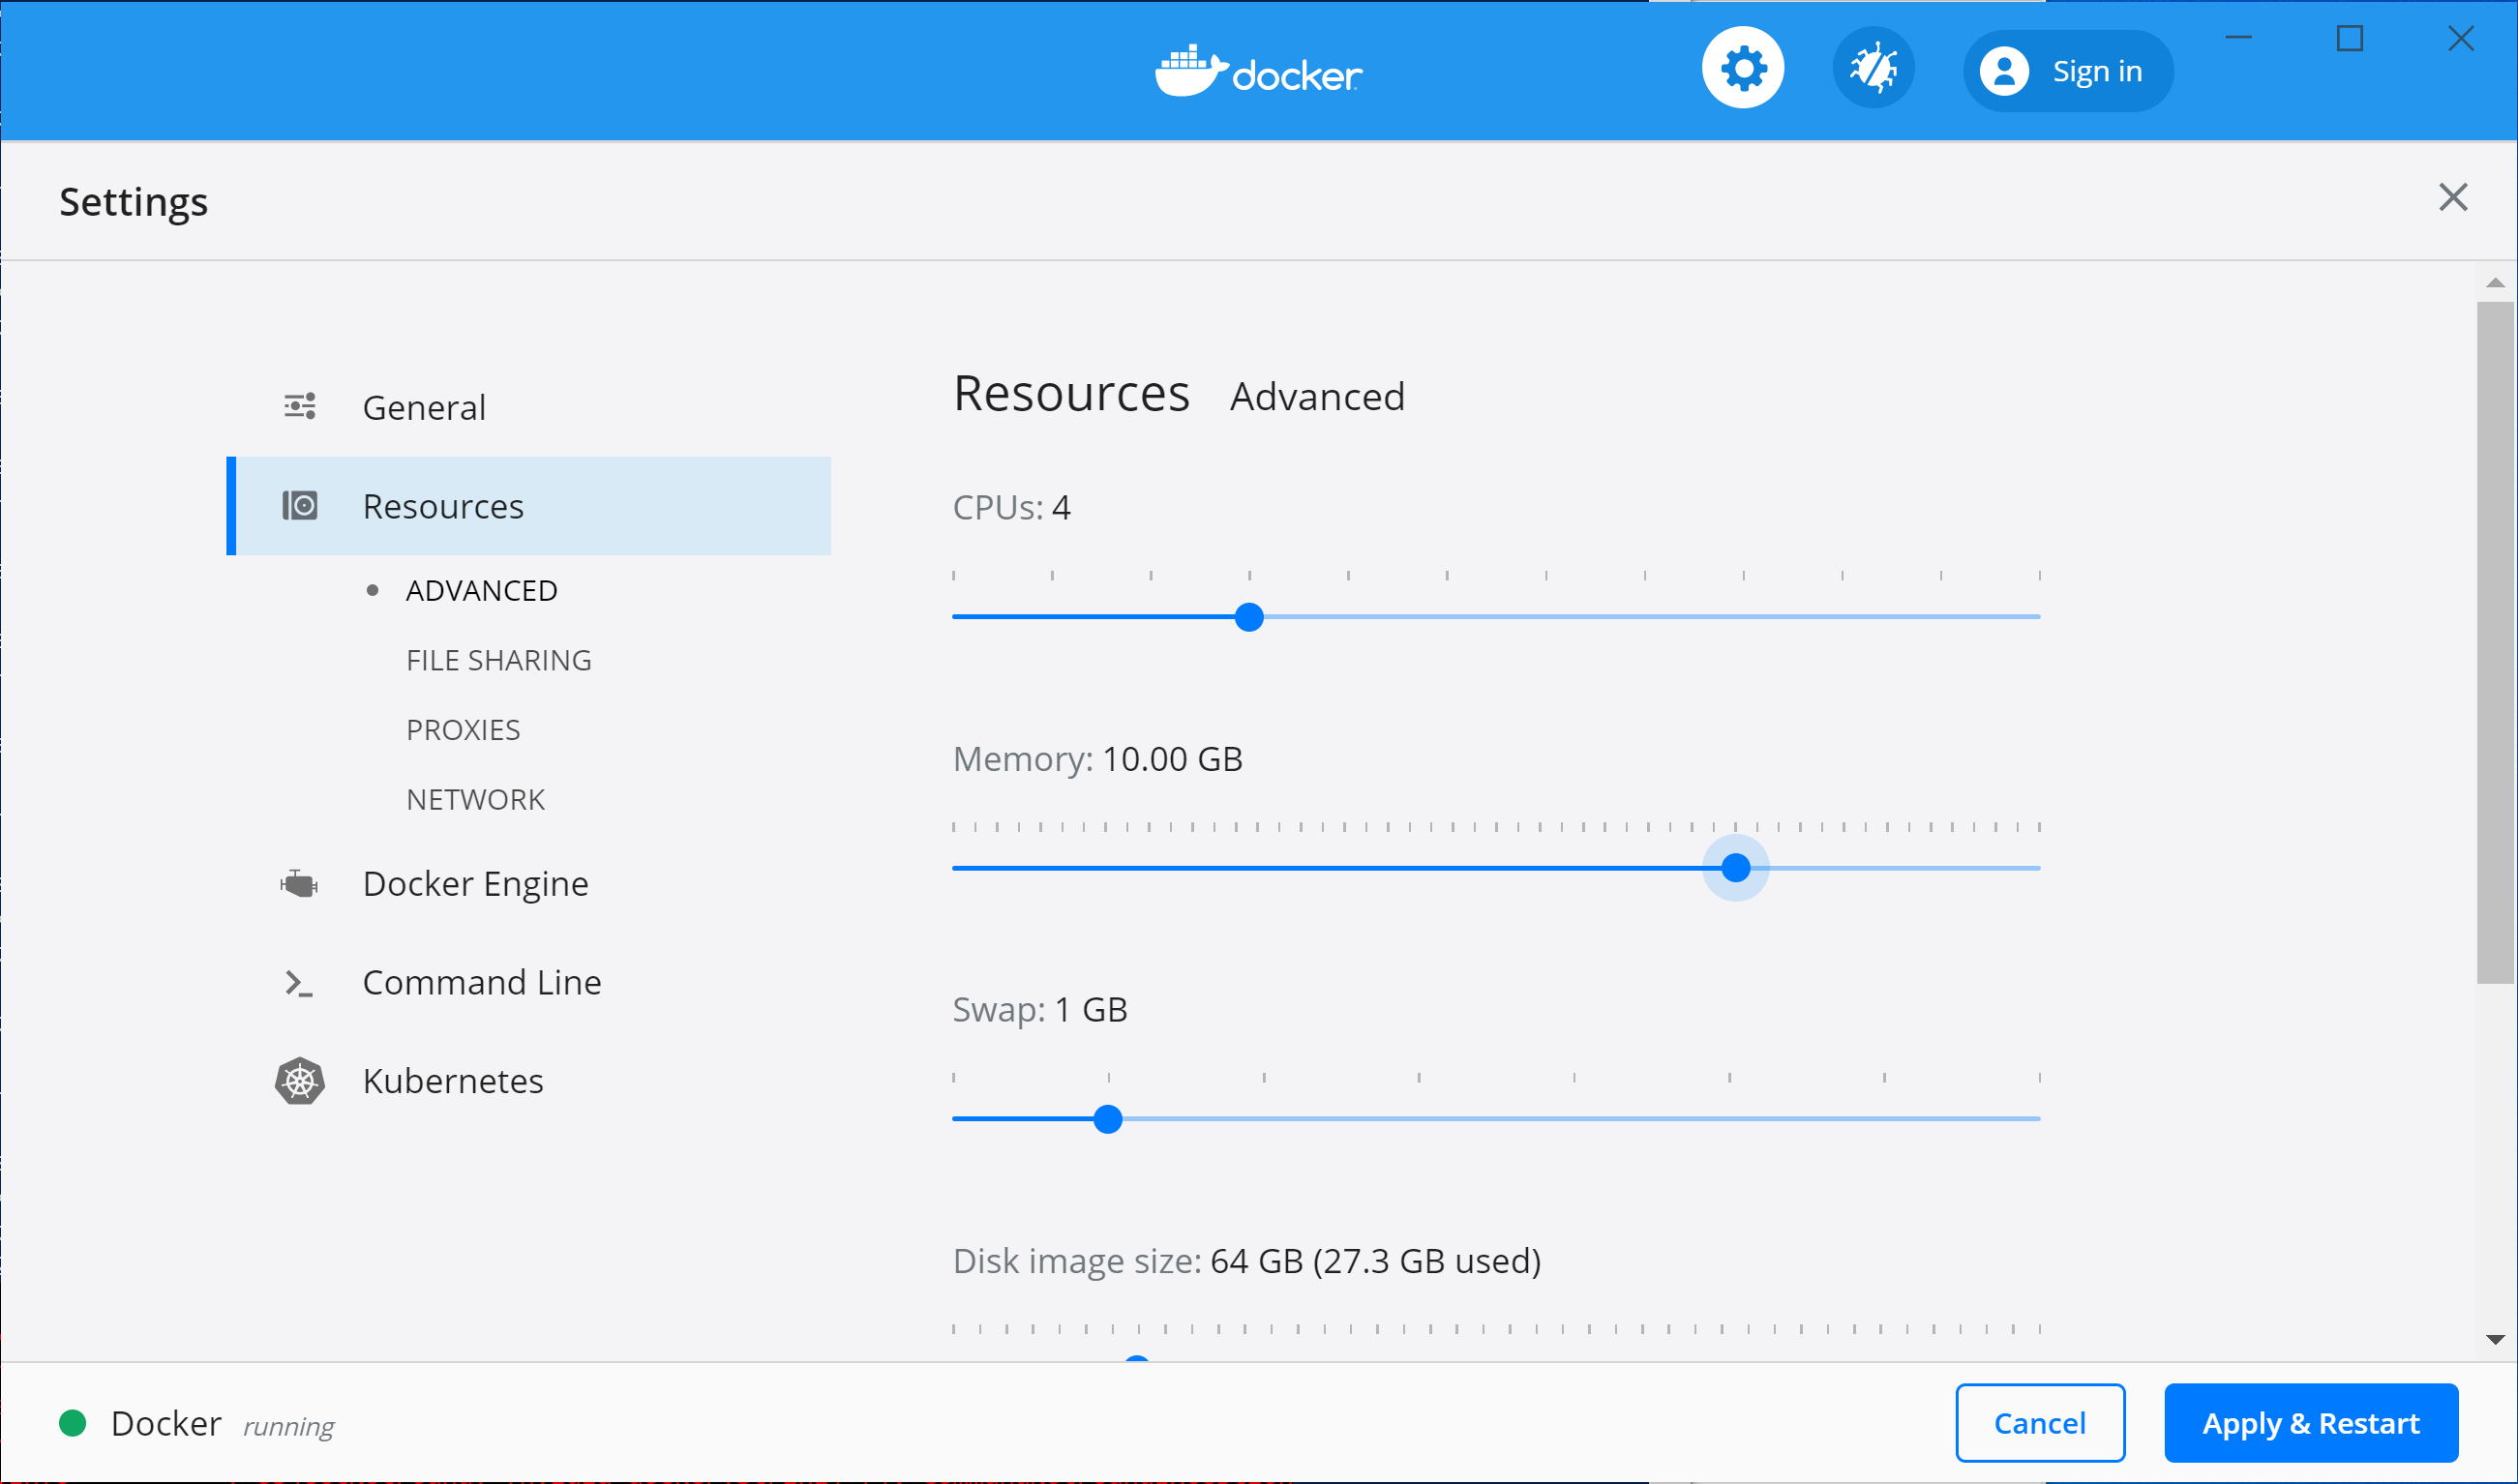Close the Settings dialog with its X
The height and width of the screenshot is (1484, 2518).
[2453, 197]
